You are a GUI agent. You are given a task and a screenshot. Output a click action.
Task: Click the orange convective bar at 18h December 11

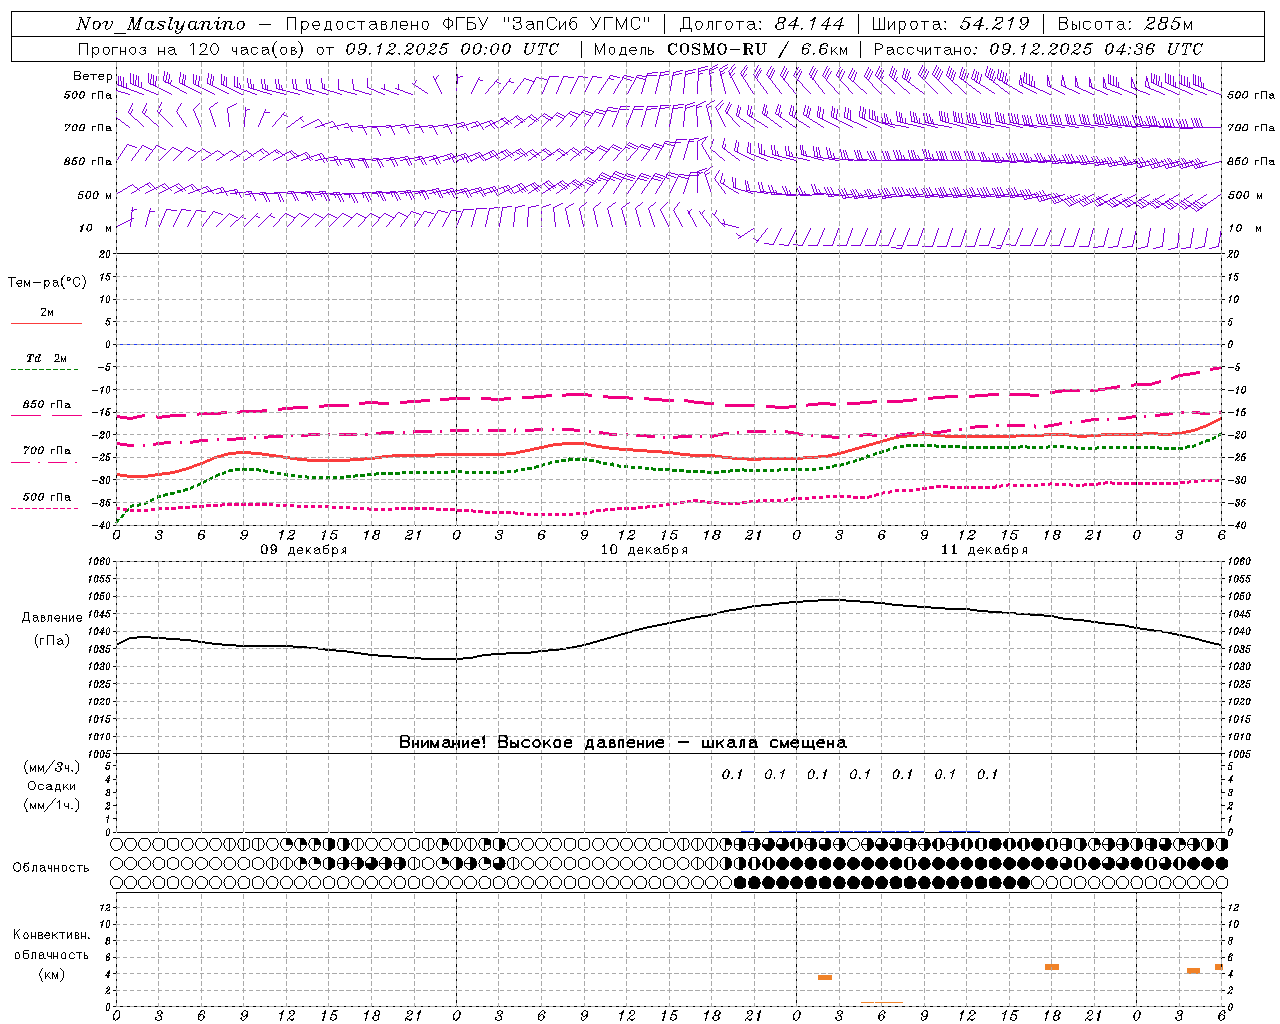click(x=1052, y=967)
